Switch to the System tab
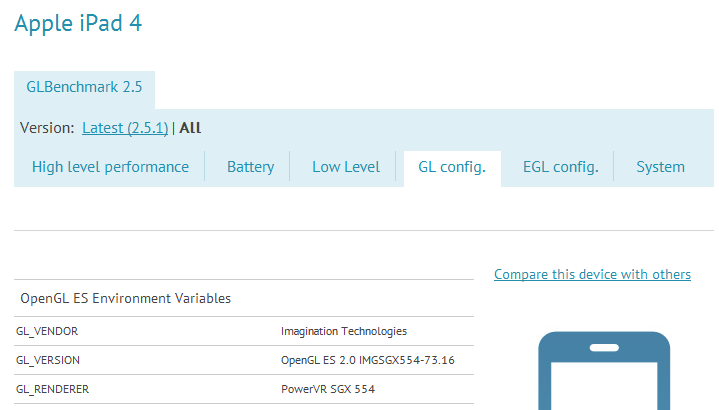Screen dimensions: 719x410 click(x=660, y=167)
